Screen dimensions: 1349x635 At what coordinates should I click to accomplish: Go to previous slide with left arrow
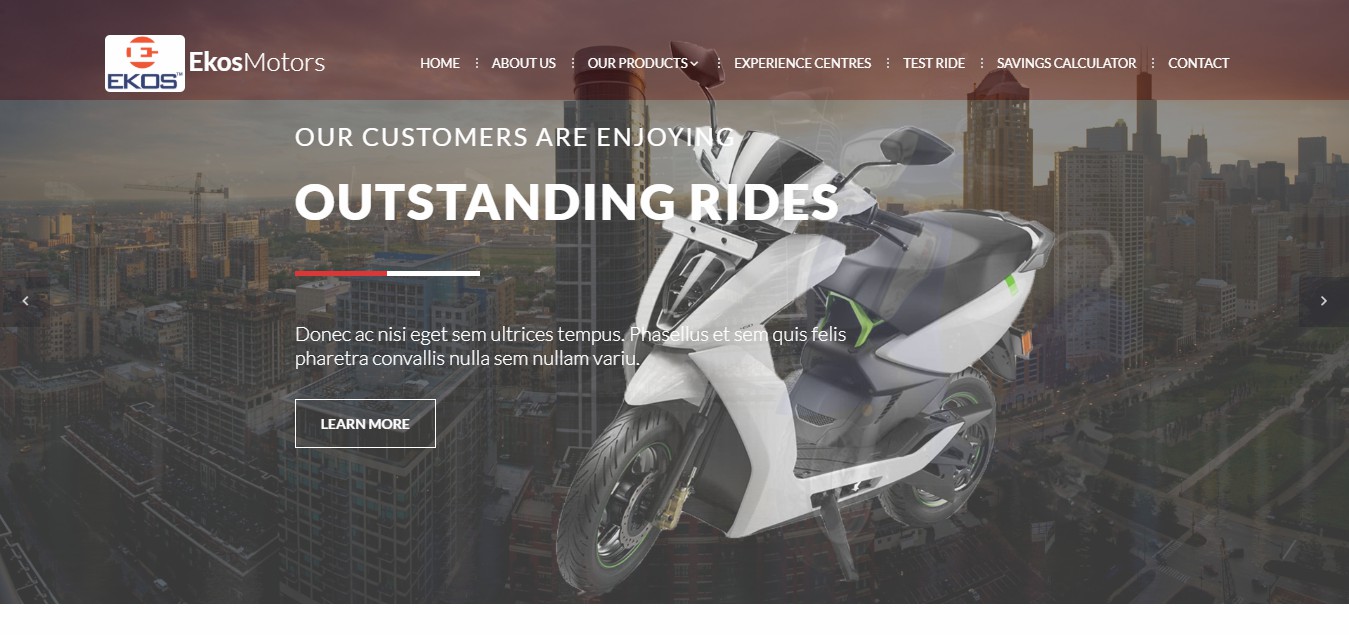[25, 301]
